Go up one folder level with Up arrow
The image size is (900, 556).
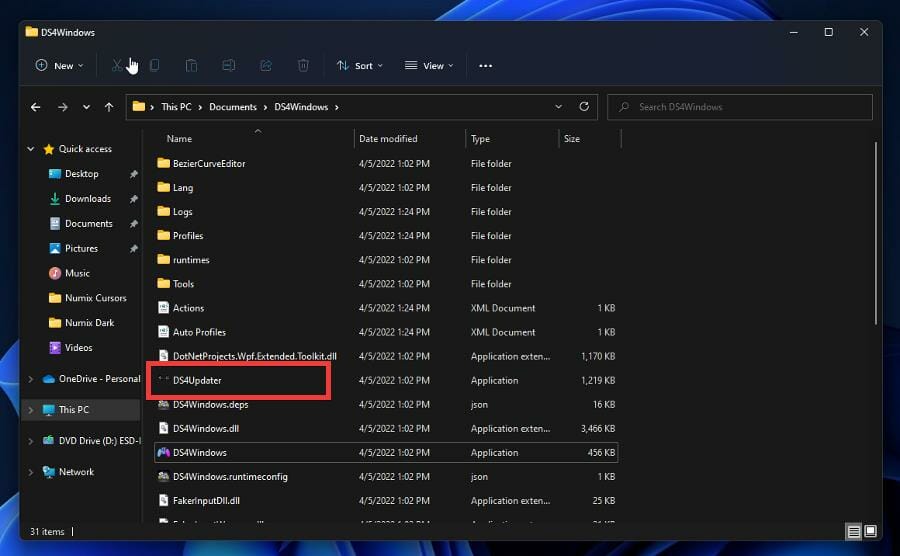coord(109,107)
